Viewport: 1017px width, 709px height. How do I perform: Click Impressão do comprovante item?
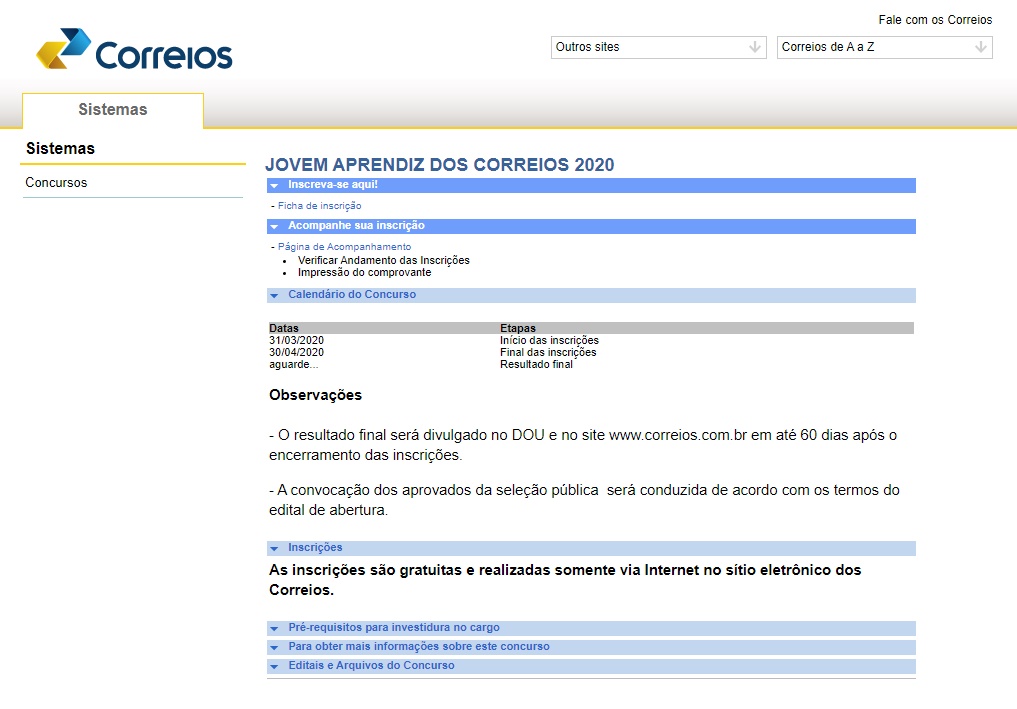coord(365,272)
